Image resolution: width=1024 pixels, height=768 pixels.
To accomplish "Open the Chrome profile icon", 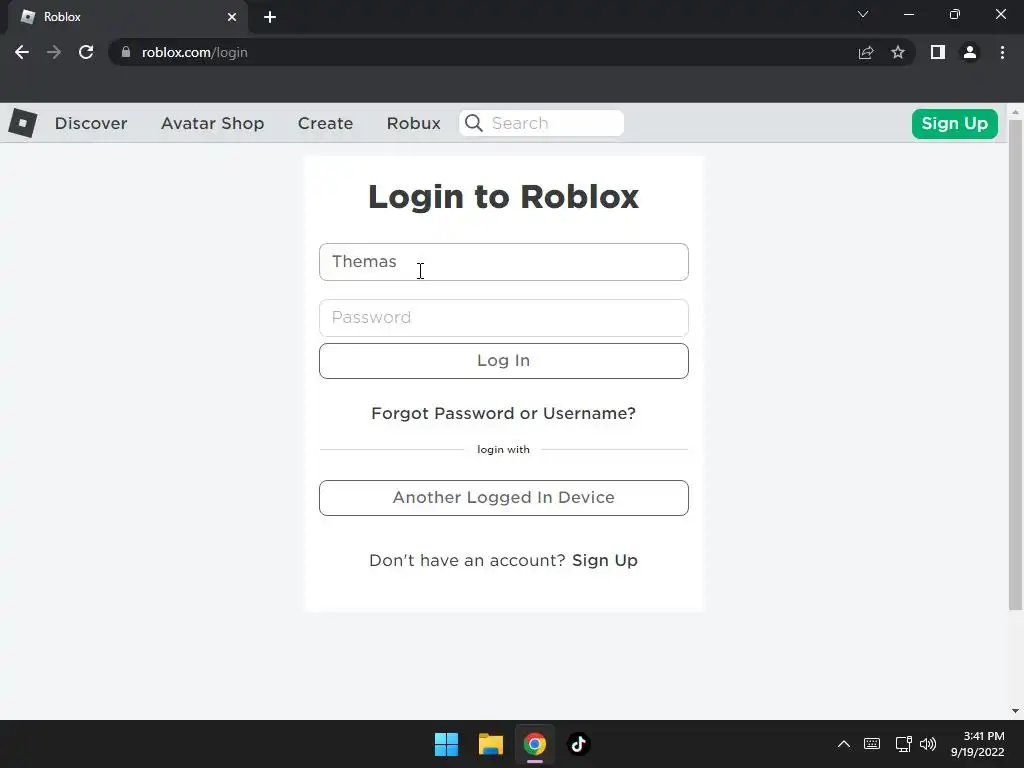I will coord(970,52).
